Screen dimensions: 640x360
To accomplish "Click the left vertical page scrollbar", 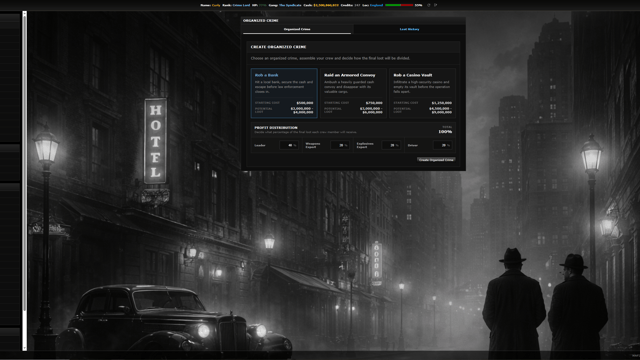I will point(24,181).
